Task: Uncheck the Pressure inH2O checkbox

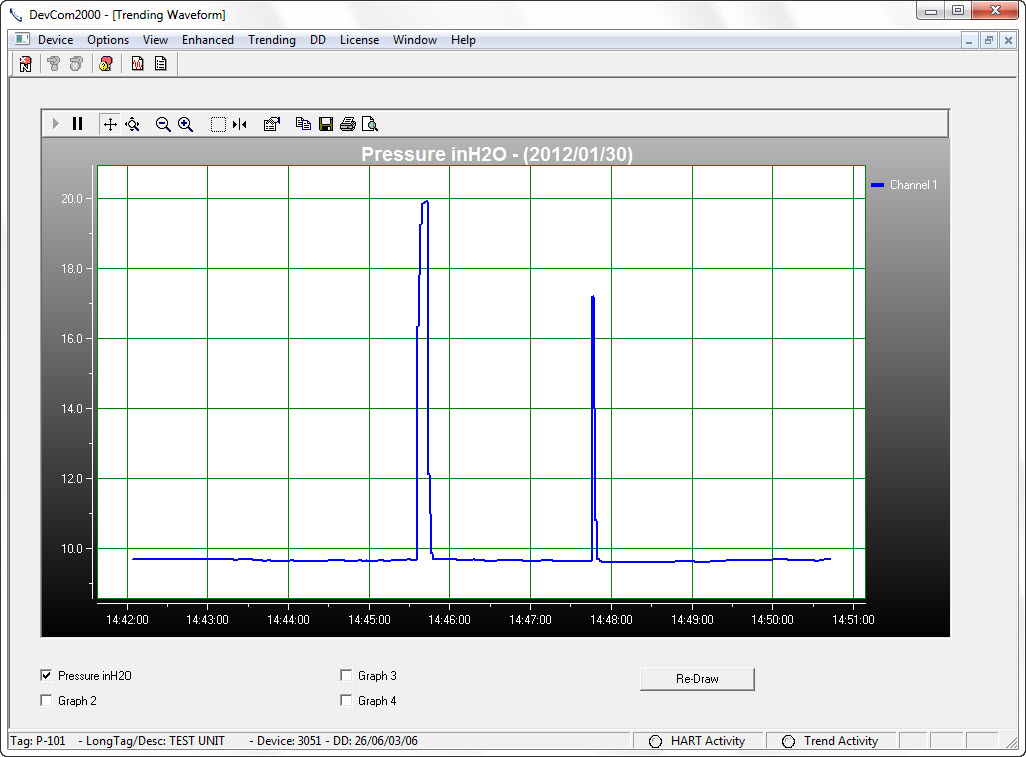Action: [46, 676]
